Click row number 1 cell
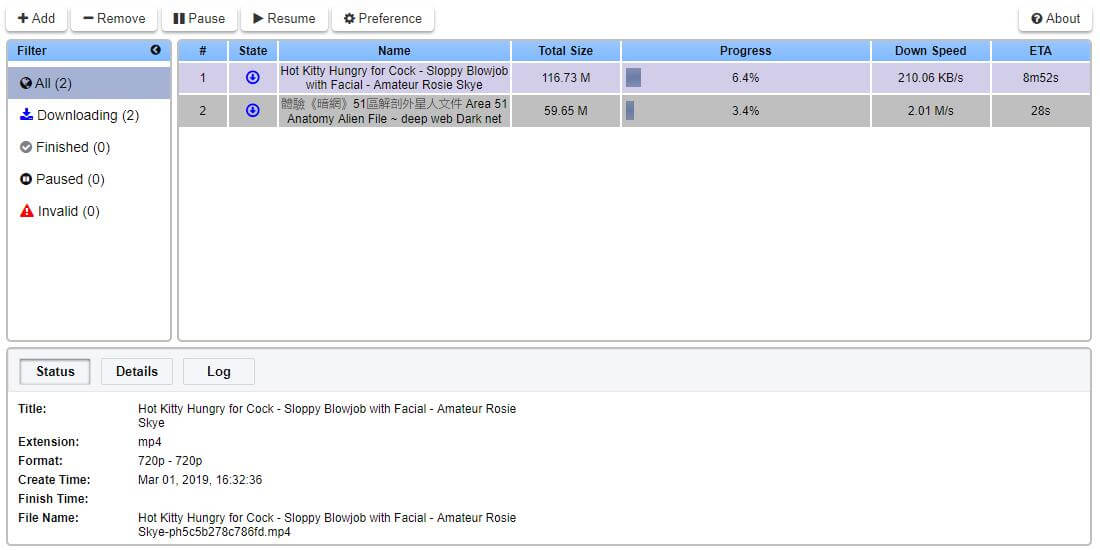 (x=203, y=78)
